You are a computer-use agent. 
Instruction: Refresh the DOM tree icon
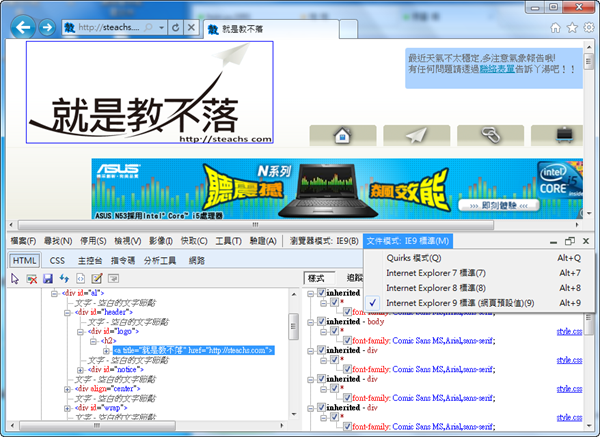point(64,279)
